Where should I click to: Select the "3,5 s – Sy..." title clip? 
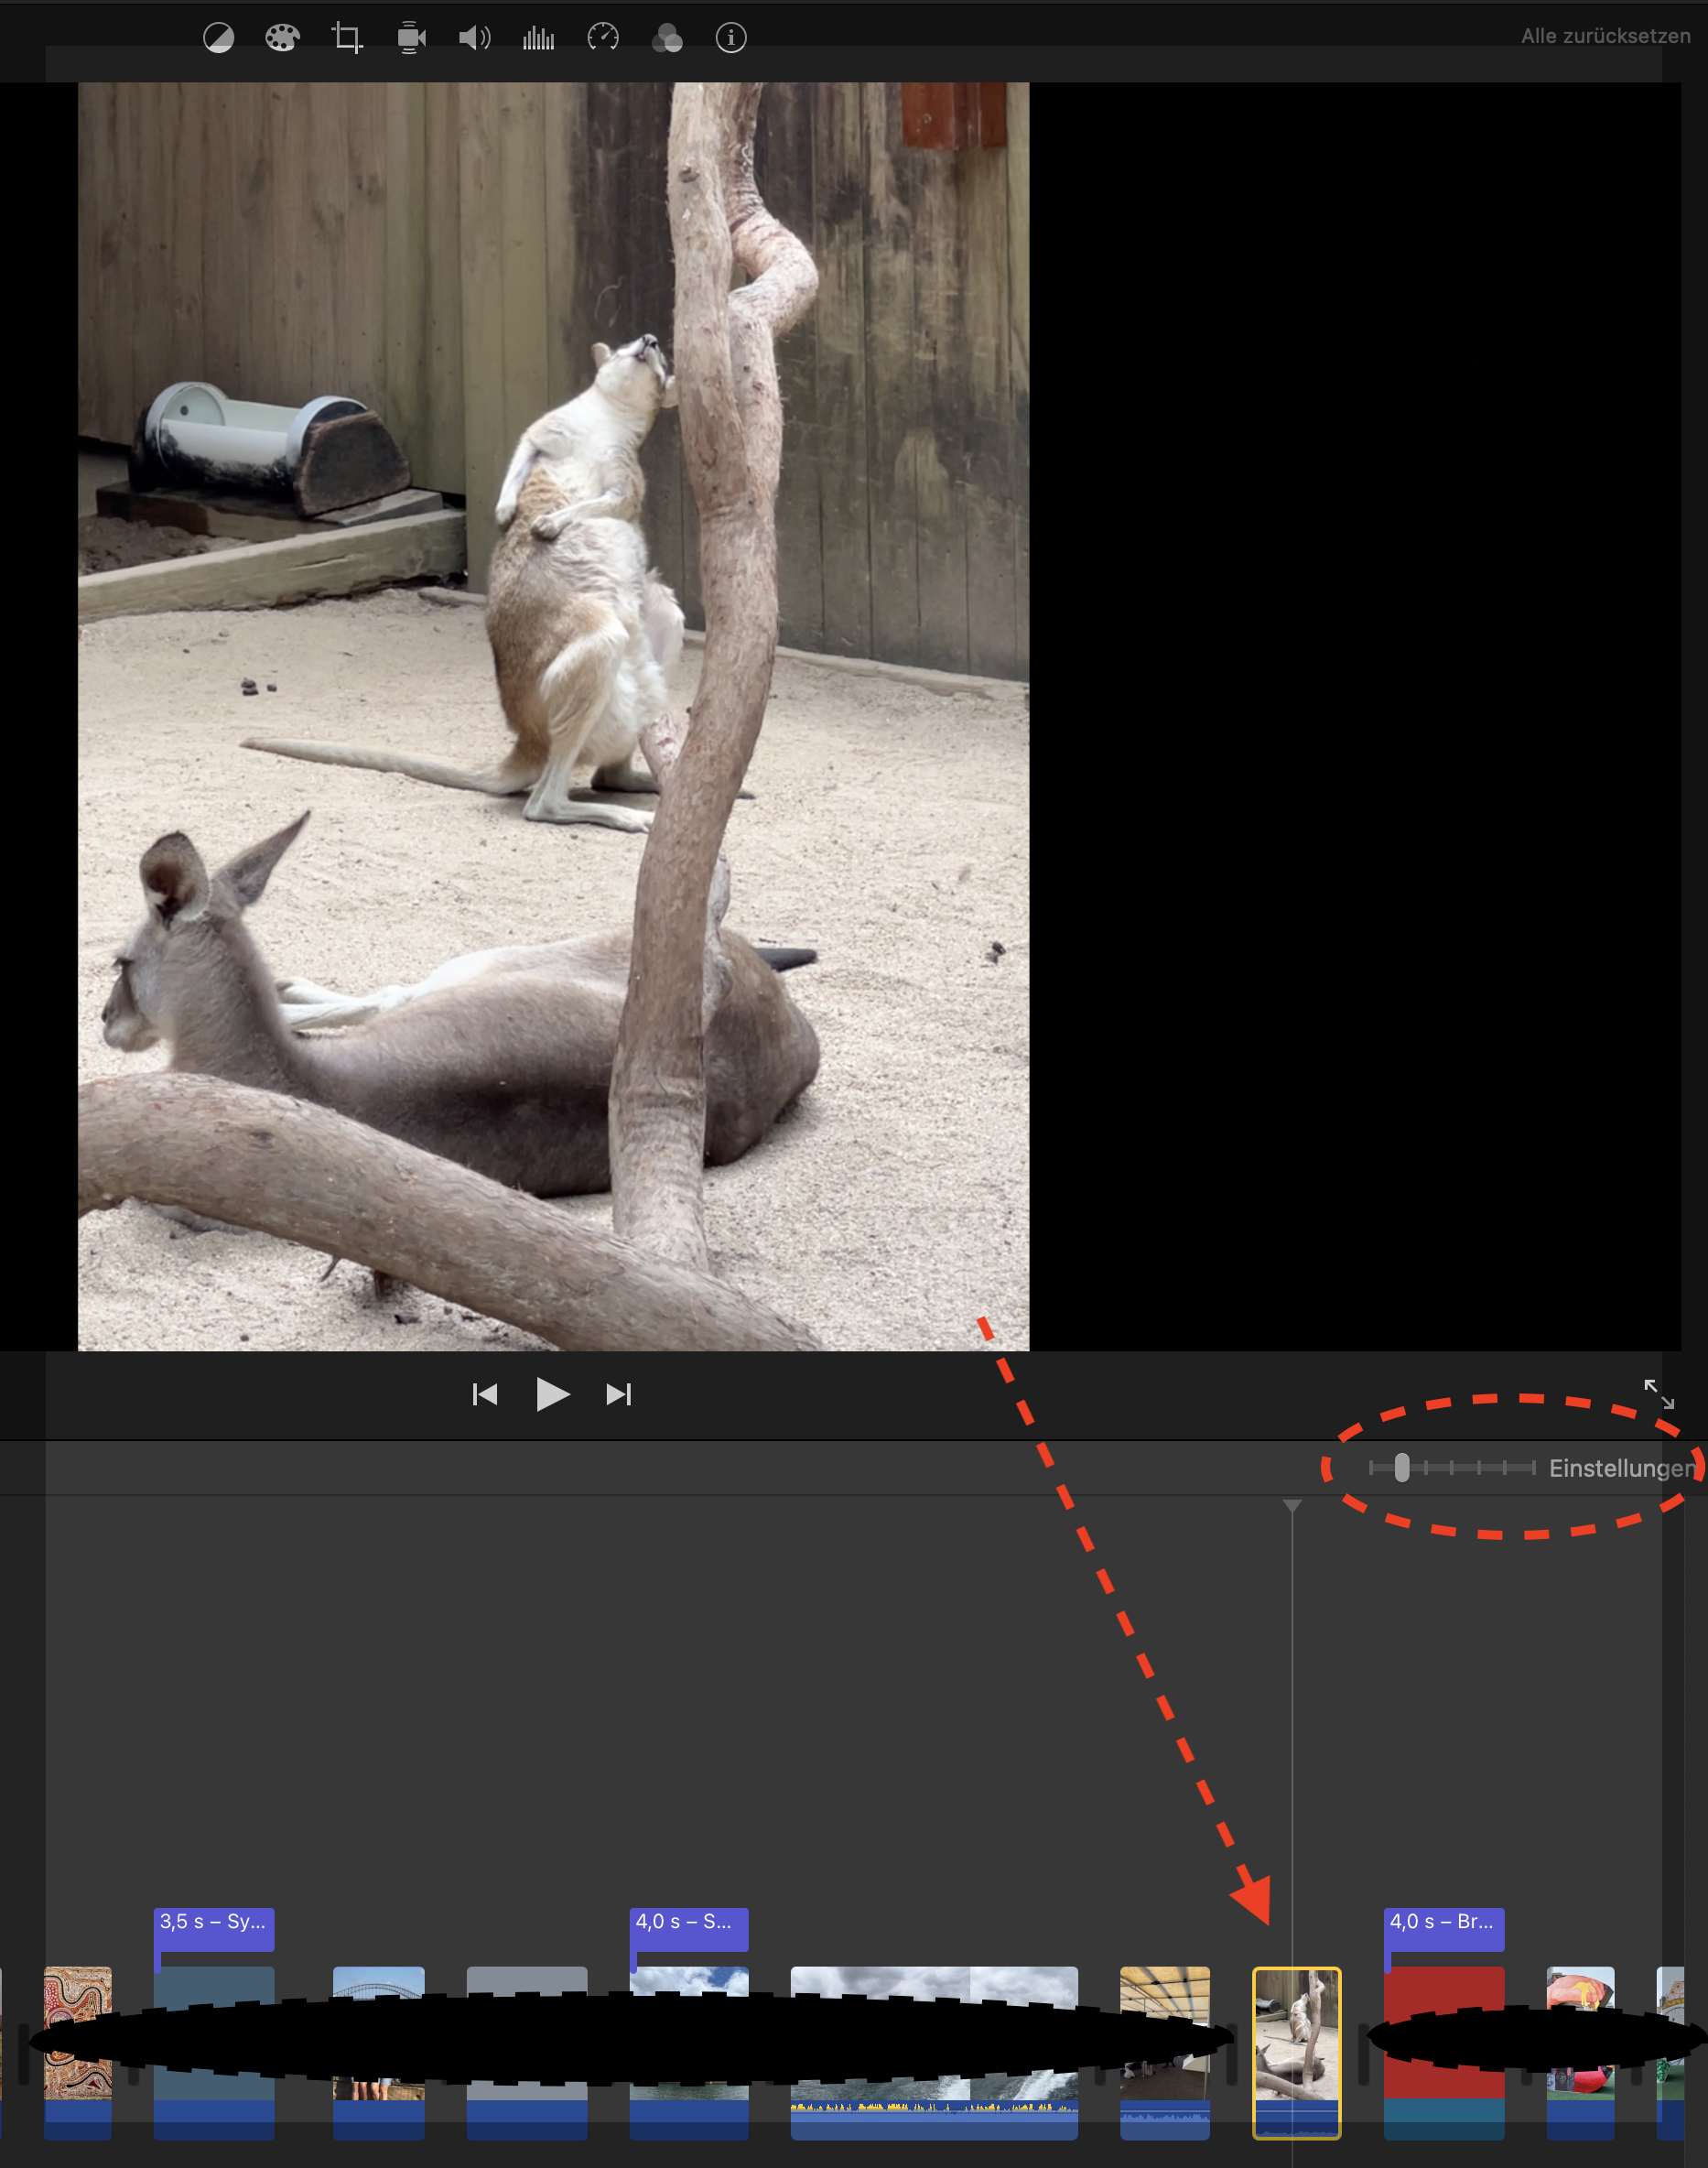214,1928
